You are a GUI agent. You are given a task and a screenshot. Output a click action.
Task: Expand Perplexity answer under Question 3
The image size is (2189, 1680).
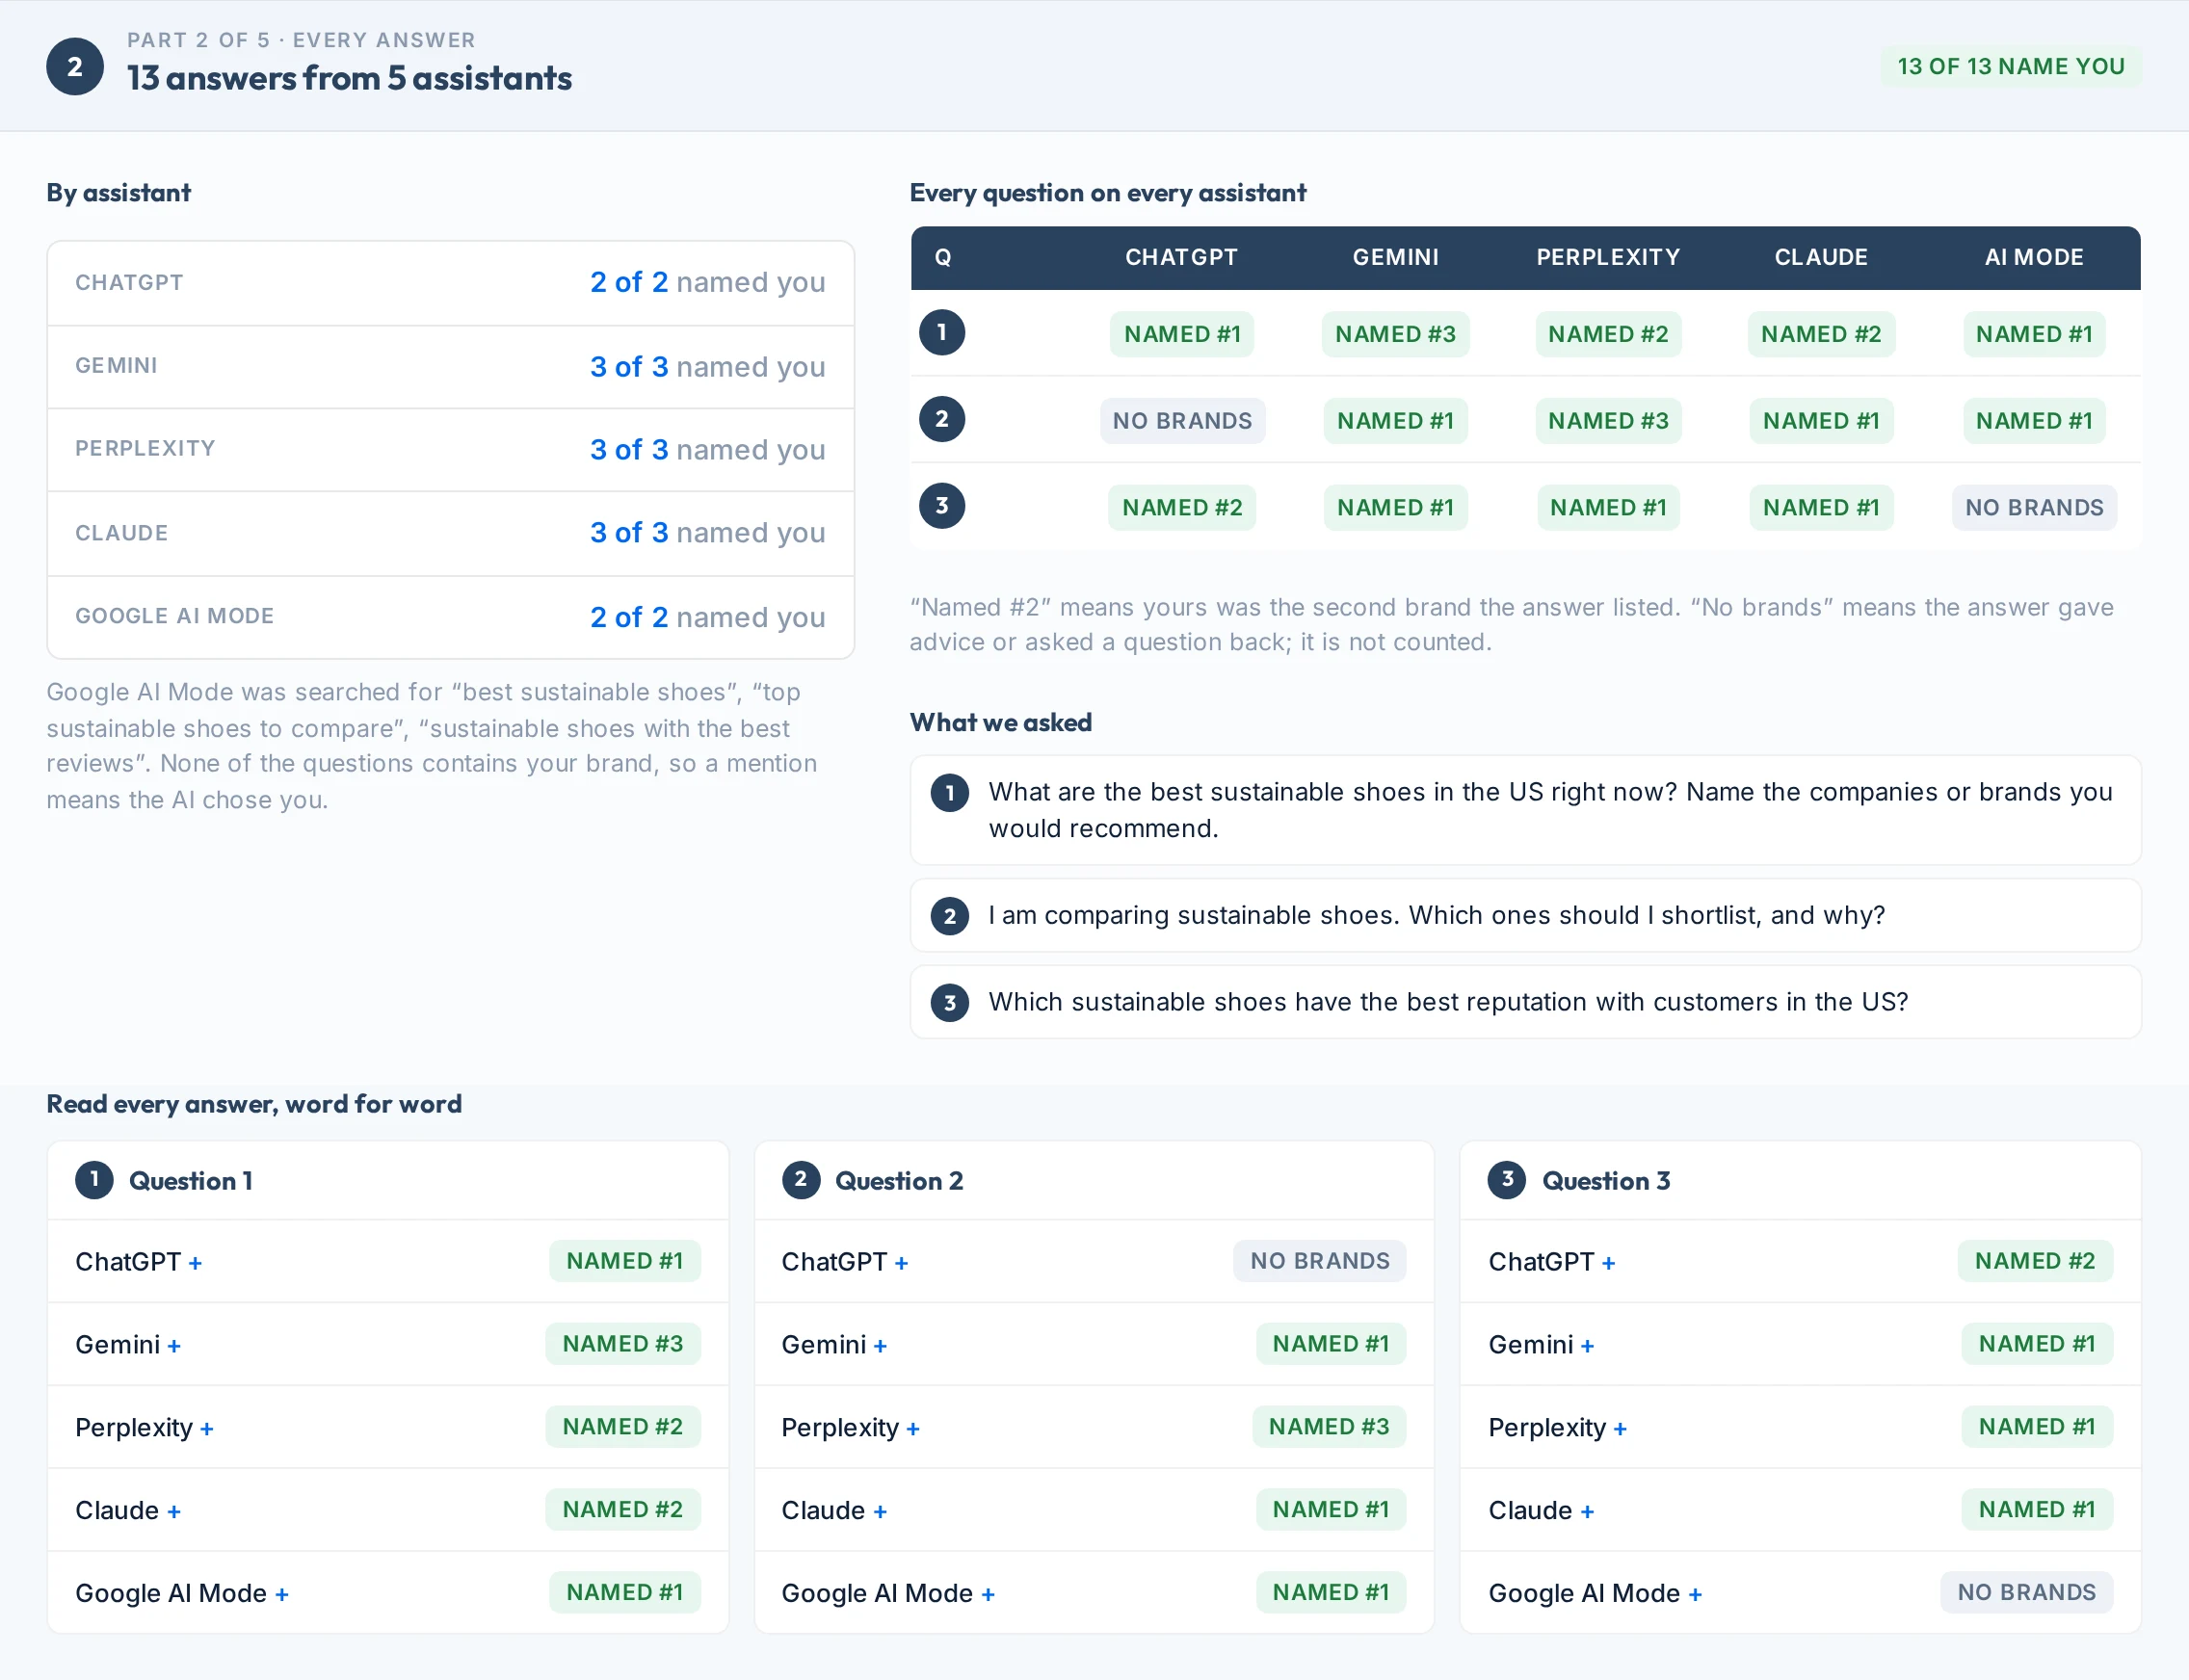pyautogui.click(x=1801, y=1428)
